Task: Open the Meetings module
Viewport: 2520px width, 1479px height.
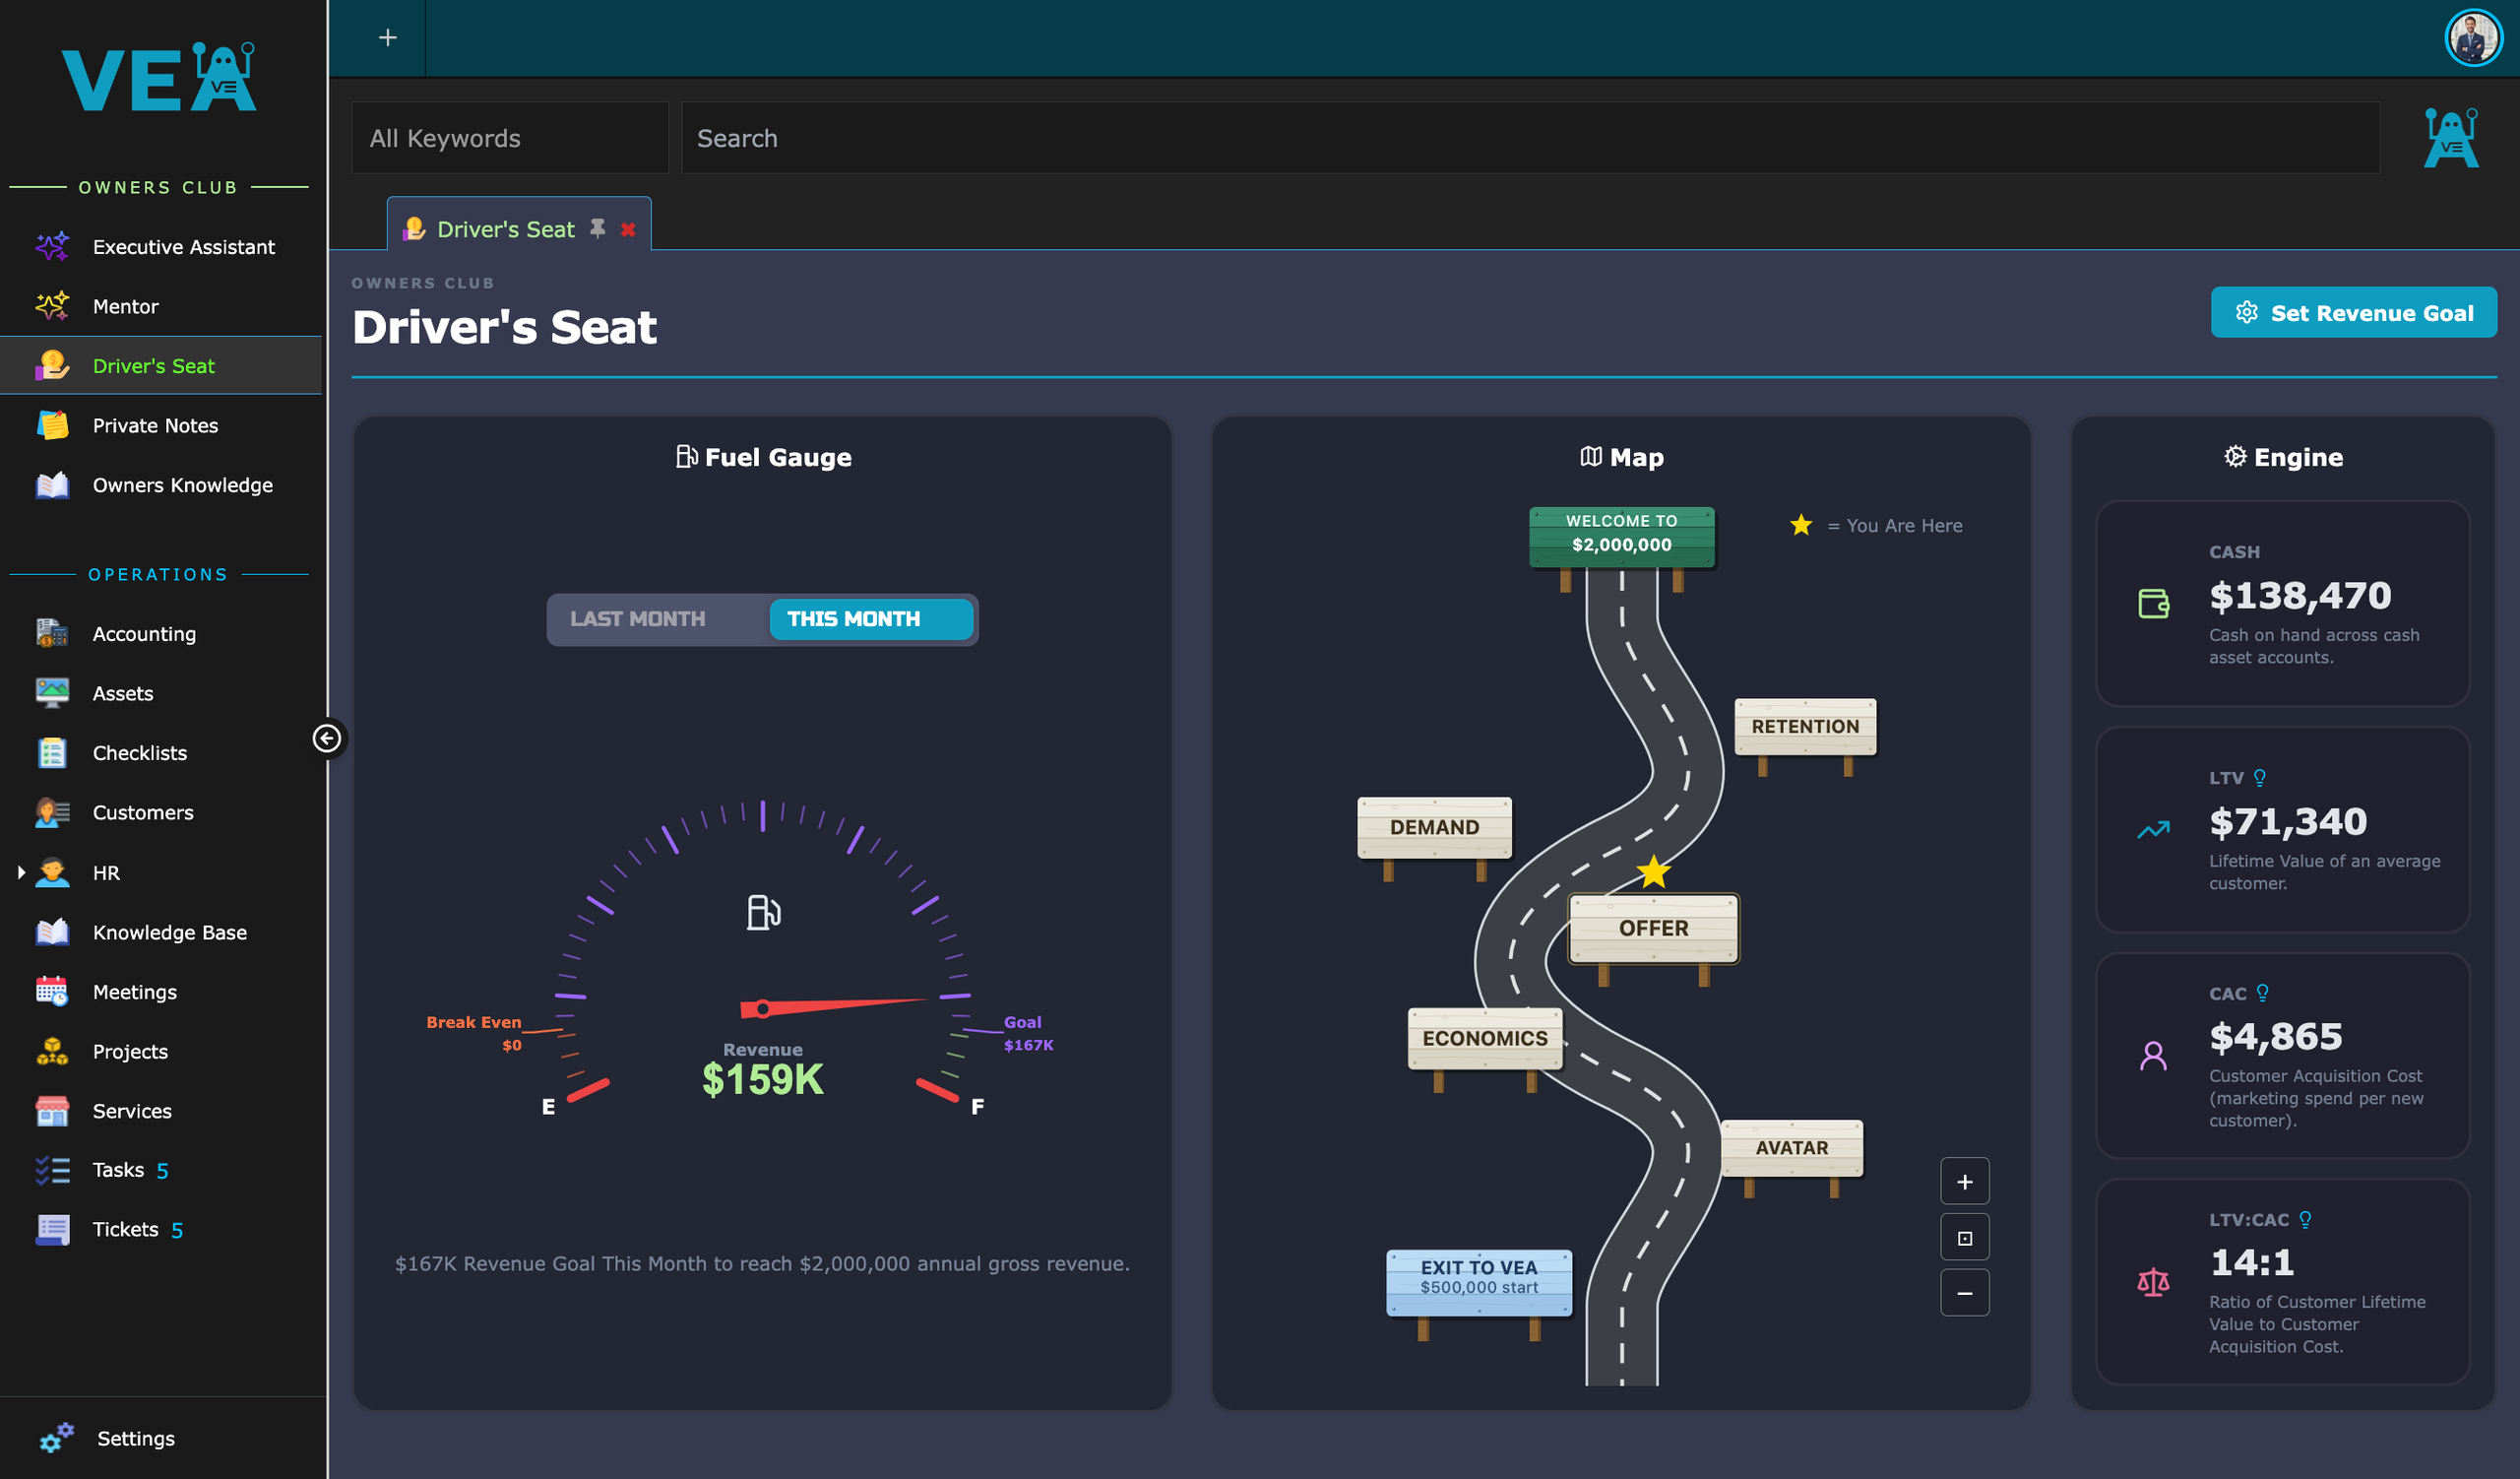Action: (x=161, y=991)
